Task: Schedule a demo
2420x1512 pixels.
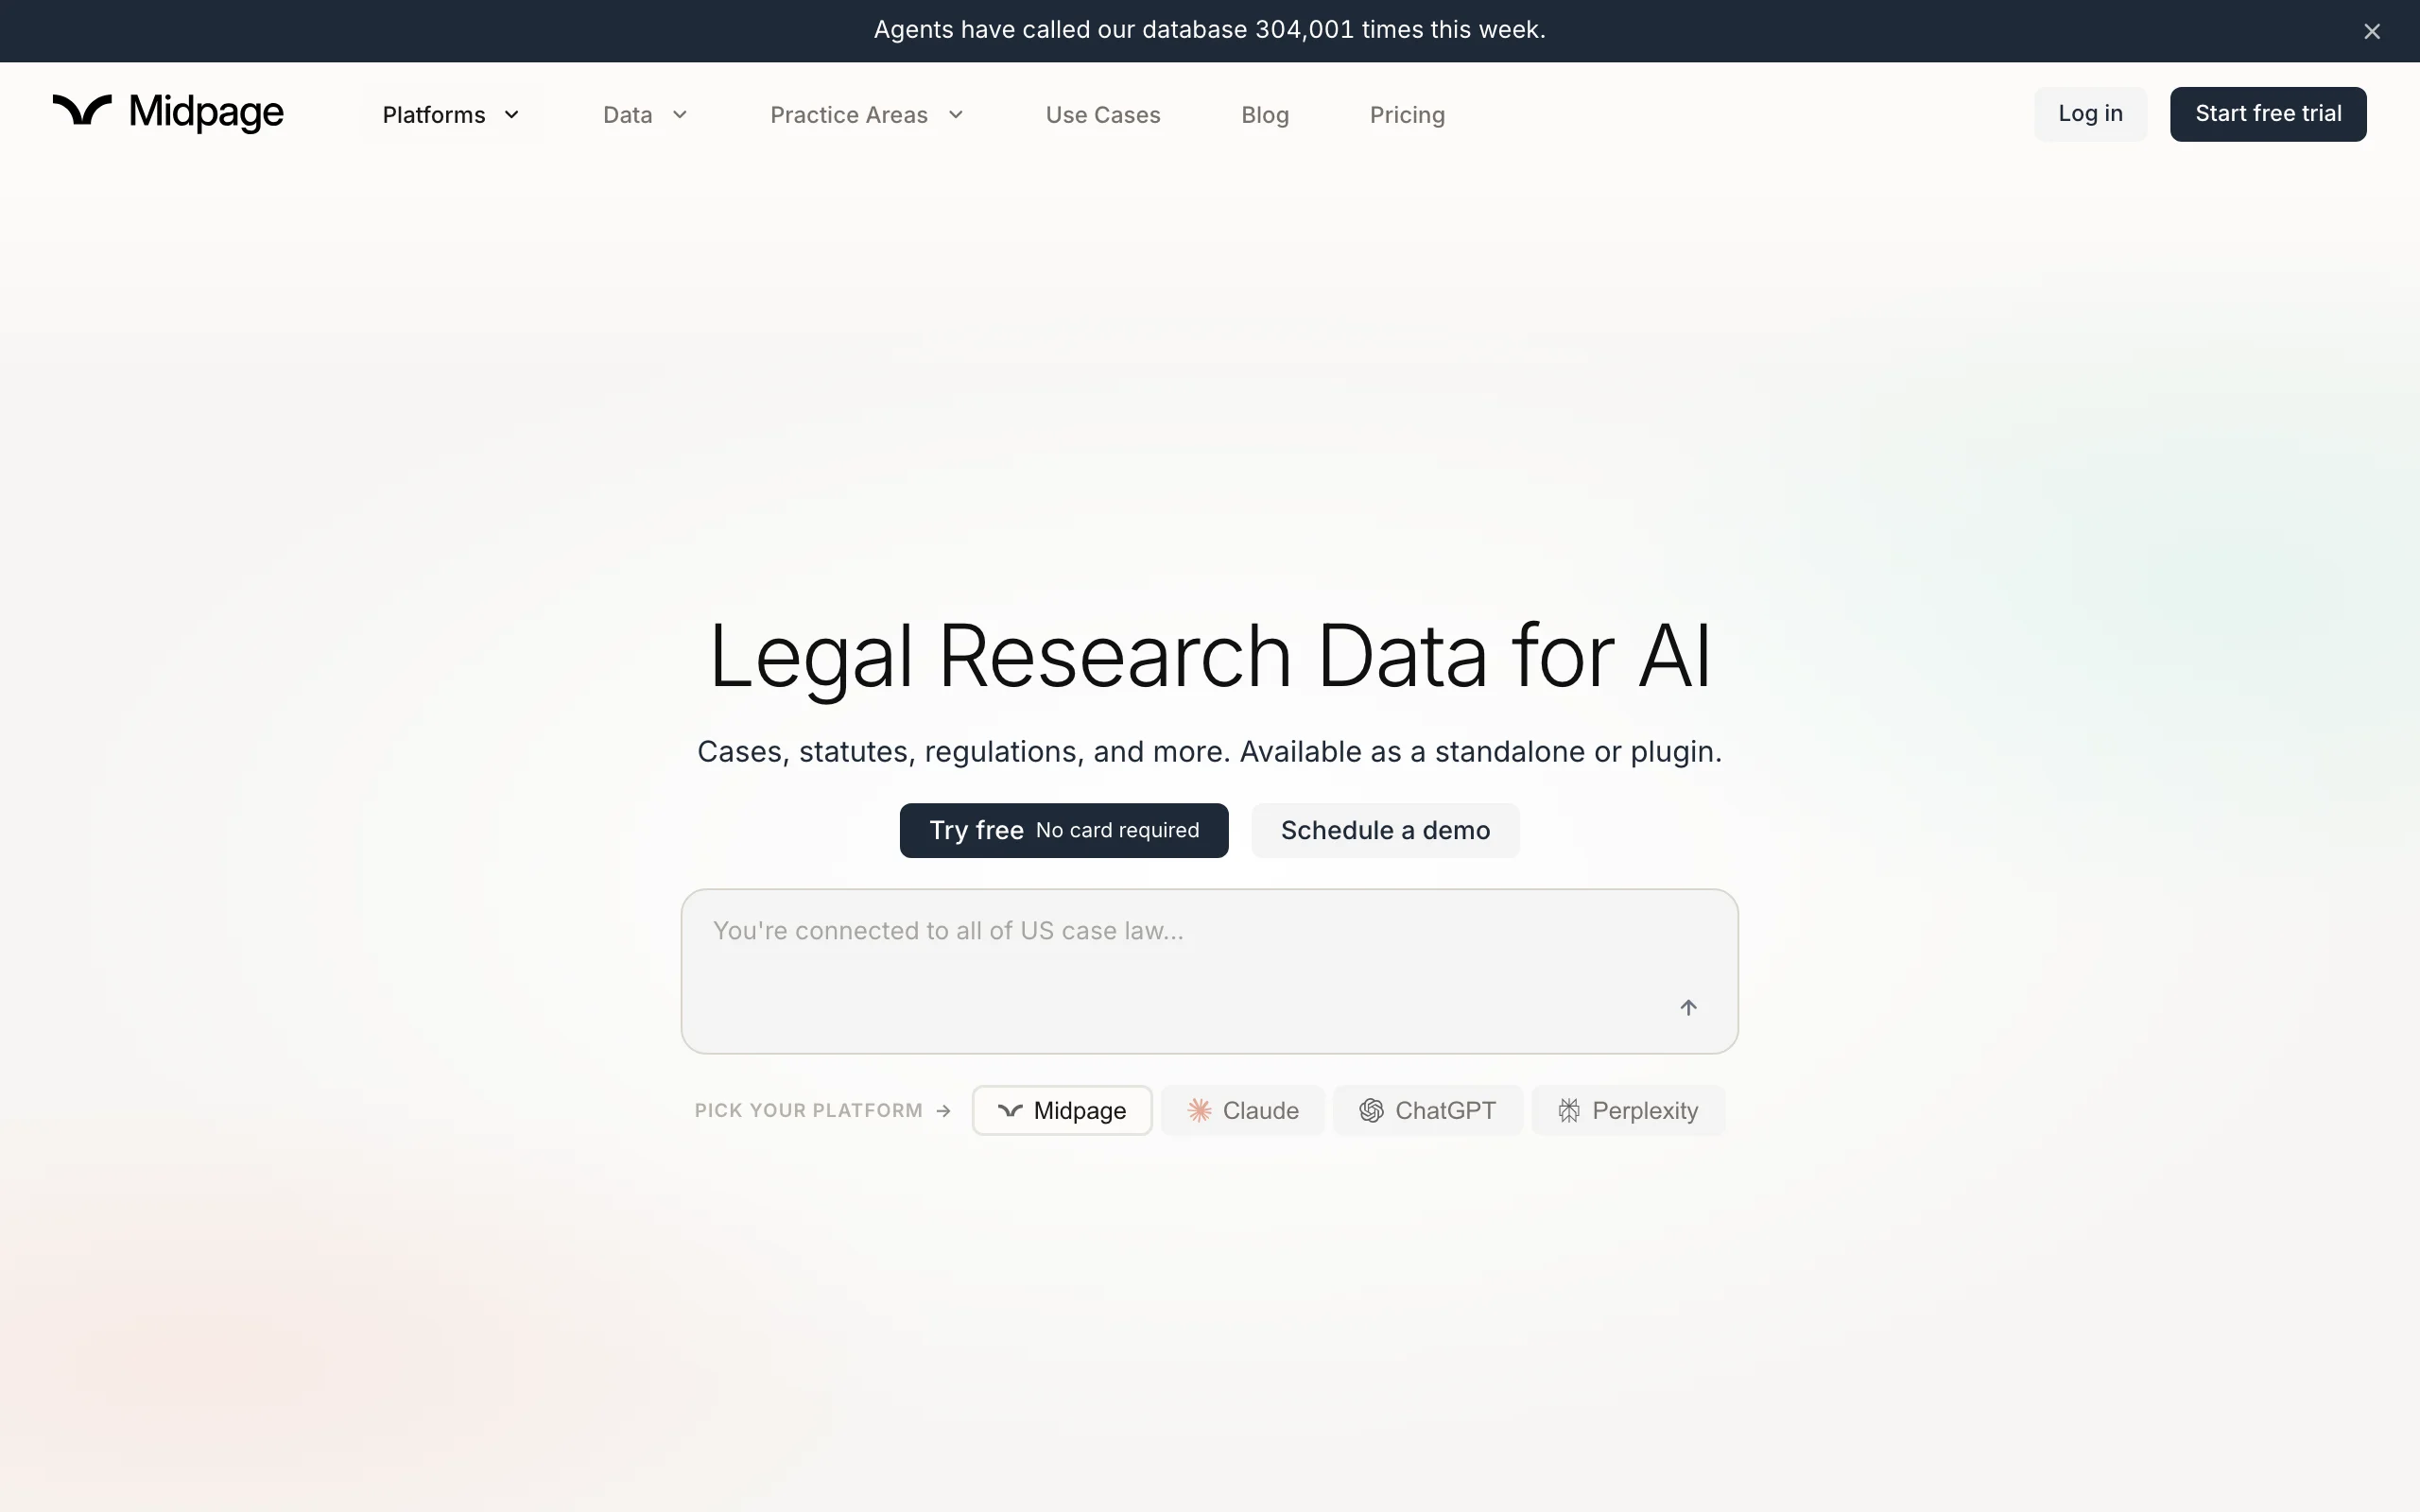Action: click(x=1385, y=830)
